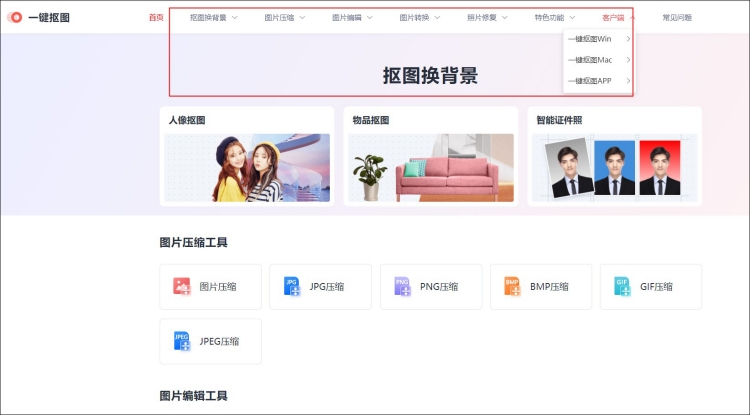Click the 图片编辑工具 section heading
This screenshot has height=415, width=750.
194,396
